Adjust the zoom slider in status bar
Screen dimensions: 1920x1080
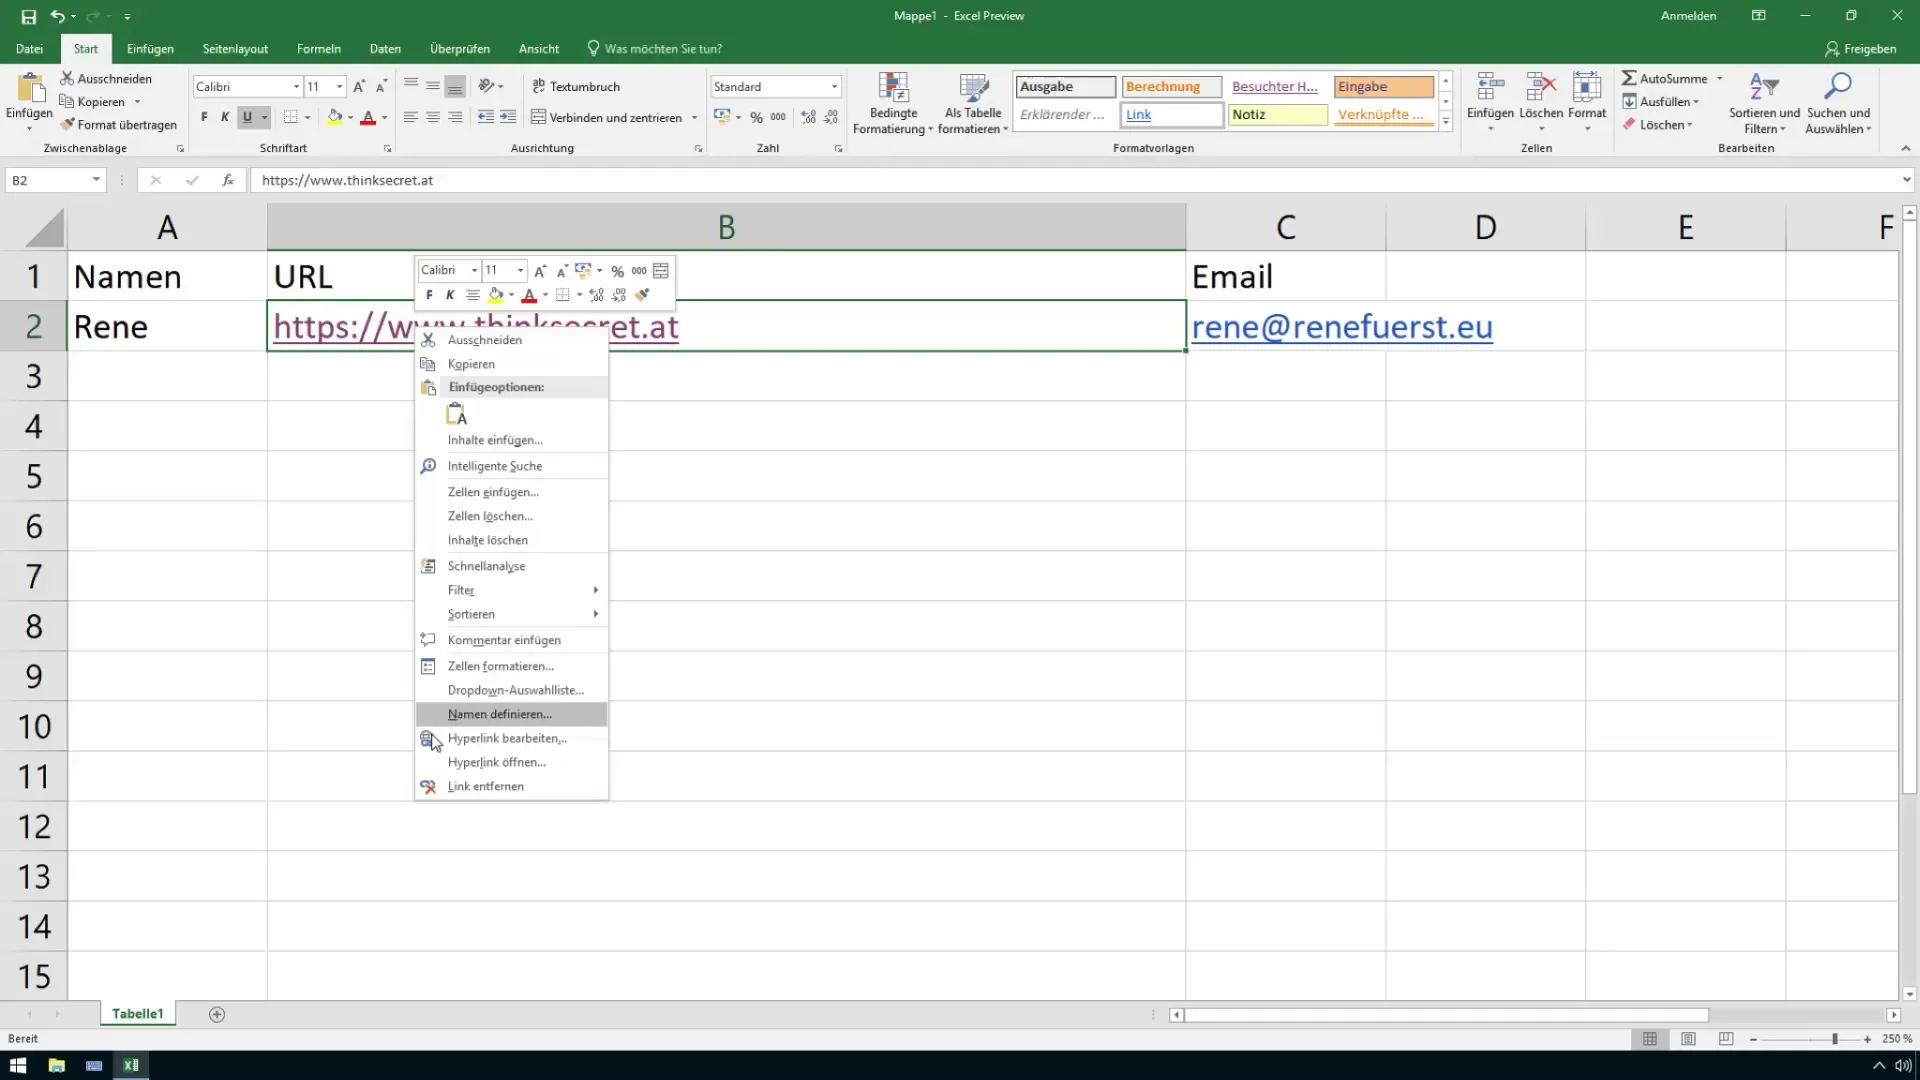click(1834, 1039)
